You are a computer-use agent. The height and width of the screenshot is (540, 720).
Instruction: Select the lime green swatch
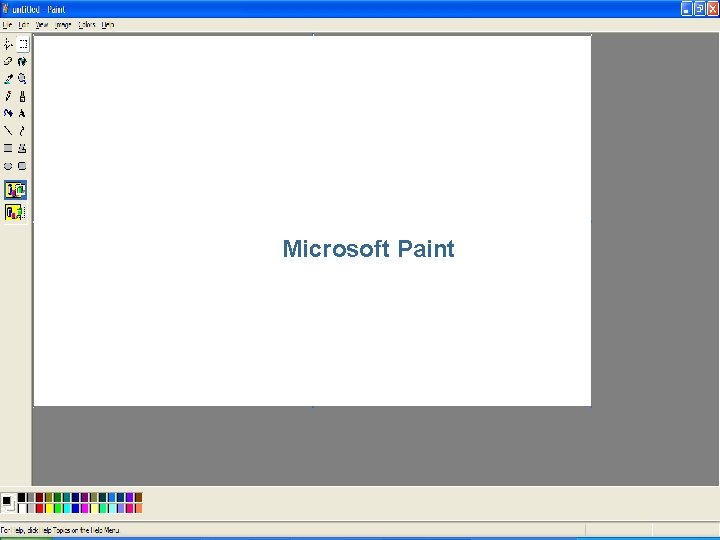[x=57, y=508]
